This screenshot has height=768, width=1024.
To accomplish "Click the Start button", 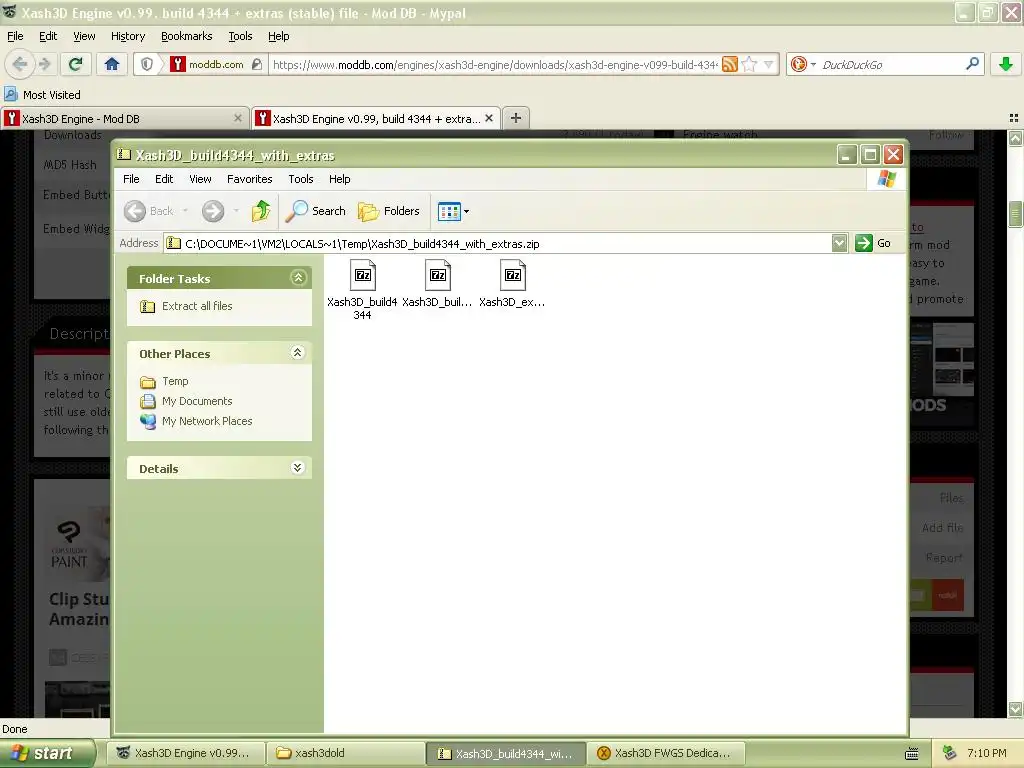I will point(47,753).
